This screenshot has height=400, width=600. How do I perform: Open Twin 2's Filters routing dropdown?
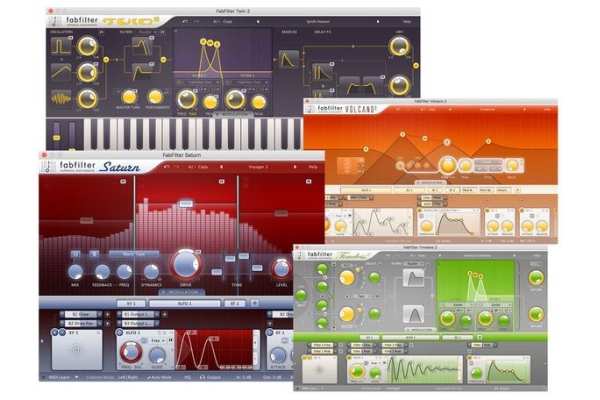pos(146,32)
